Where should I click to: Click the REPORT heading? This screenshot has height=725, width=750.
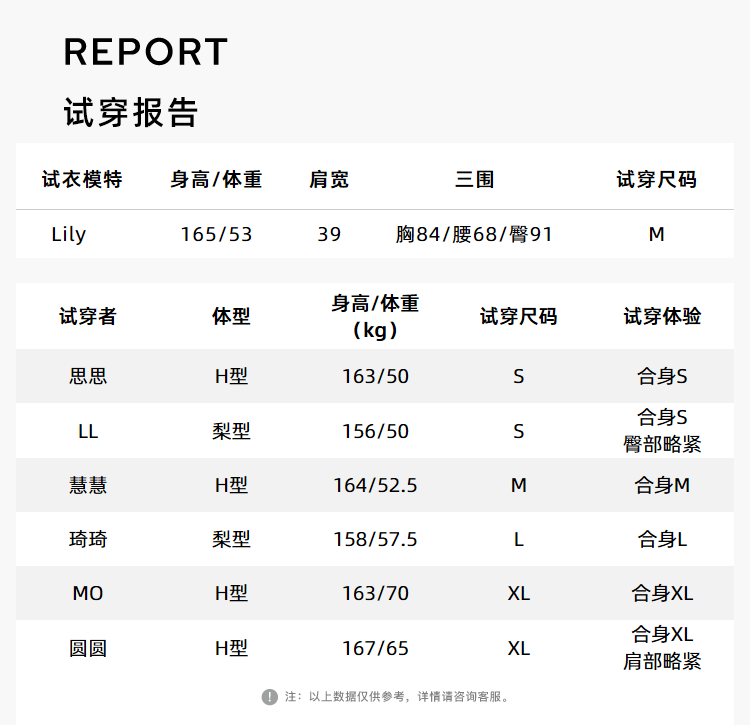pos(146,52)
